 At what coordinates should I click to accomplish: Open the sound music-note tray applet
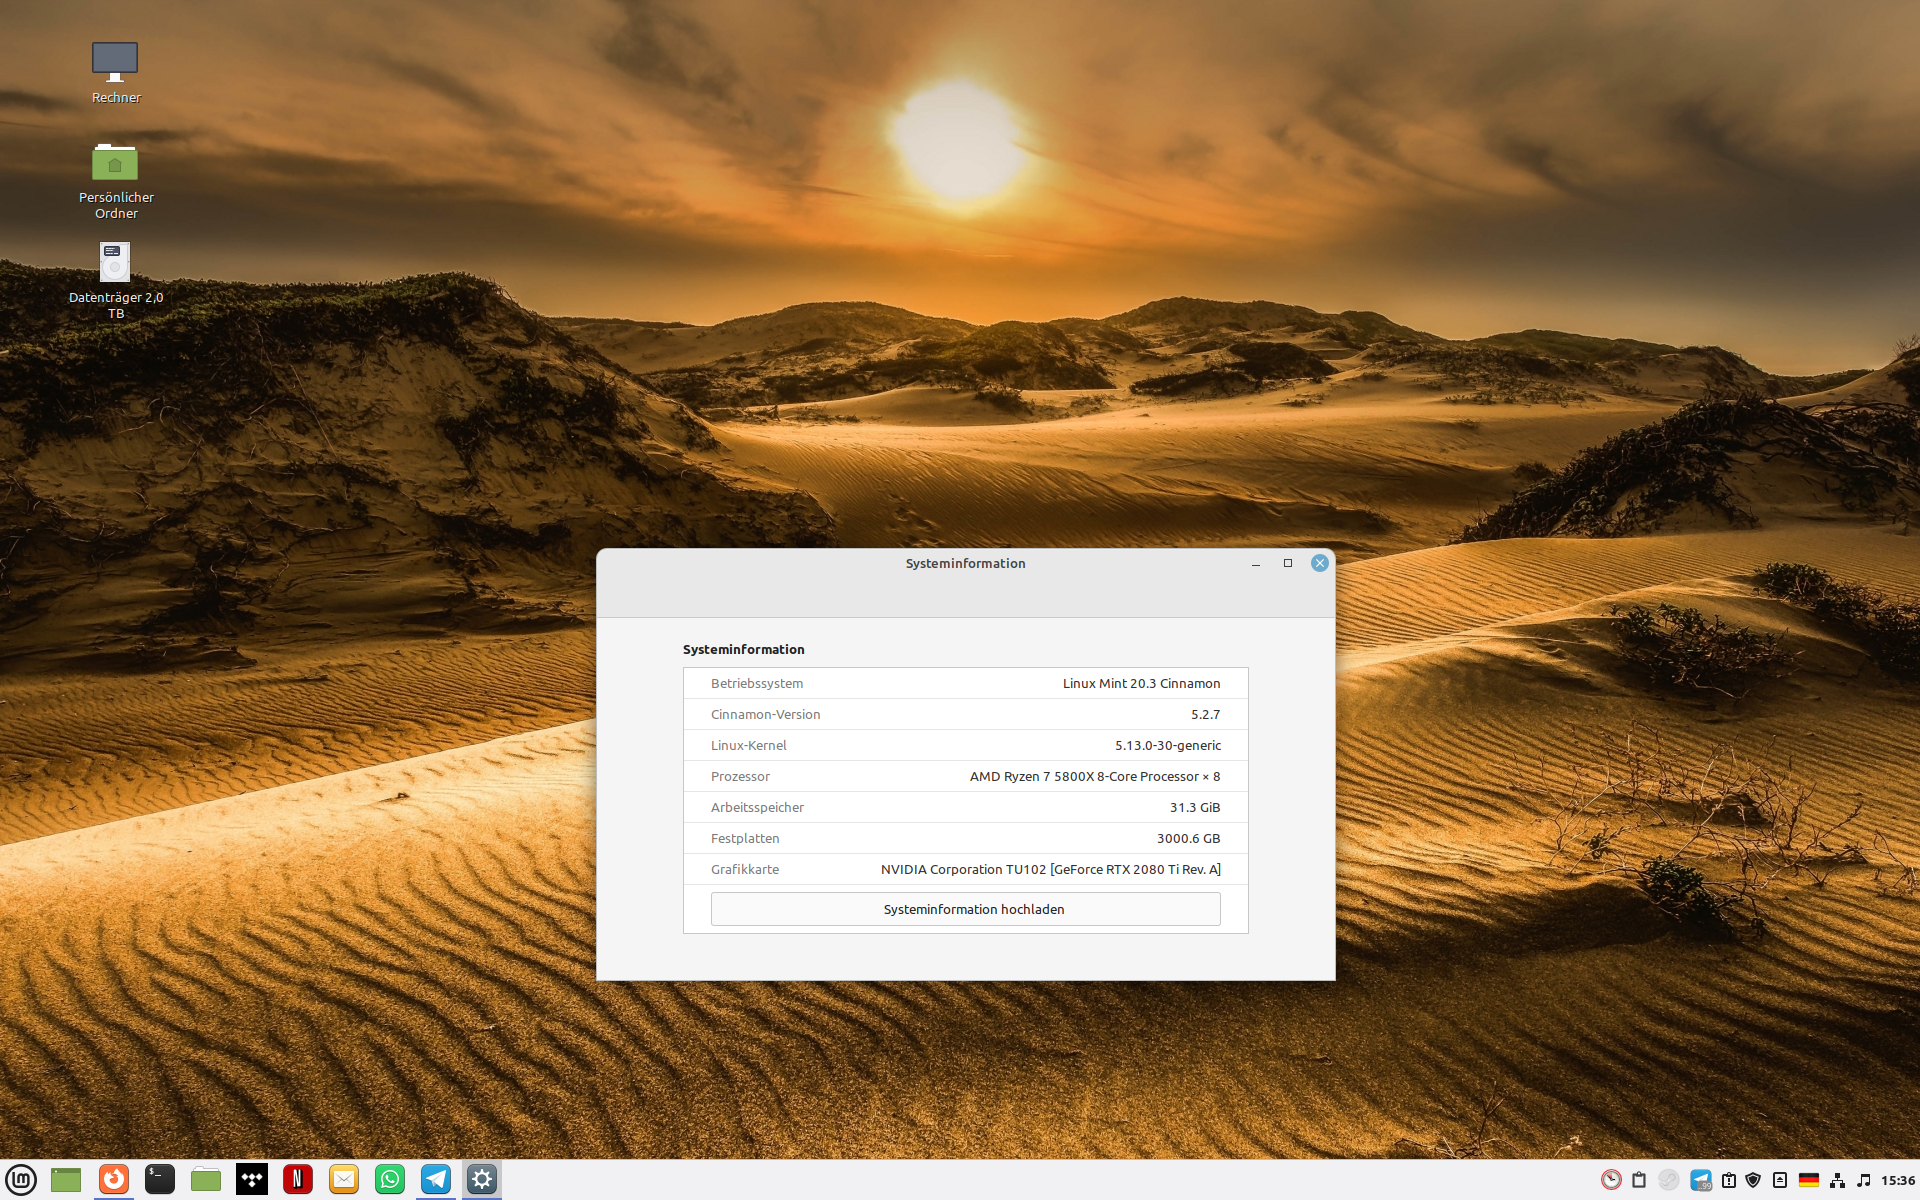[x=1864, y=1181]
